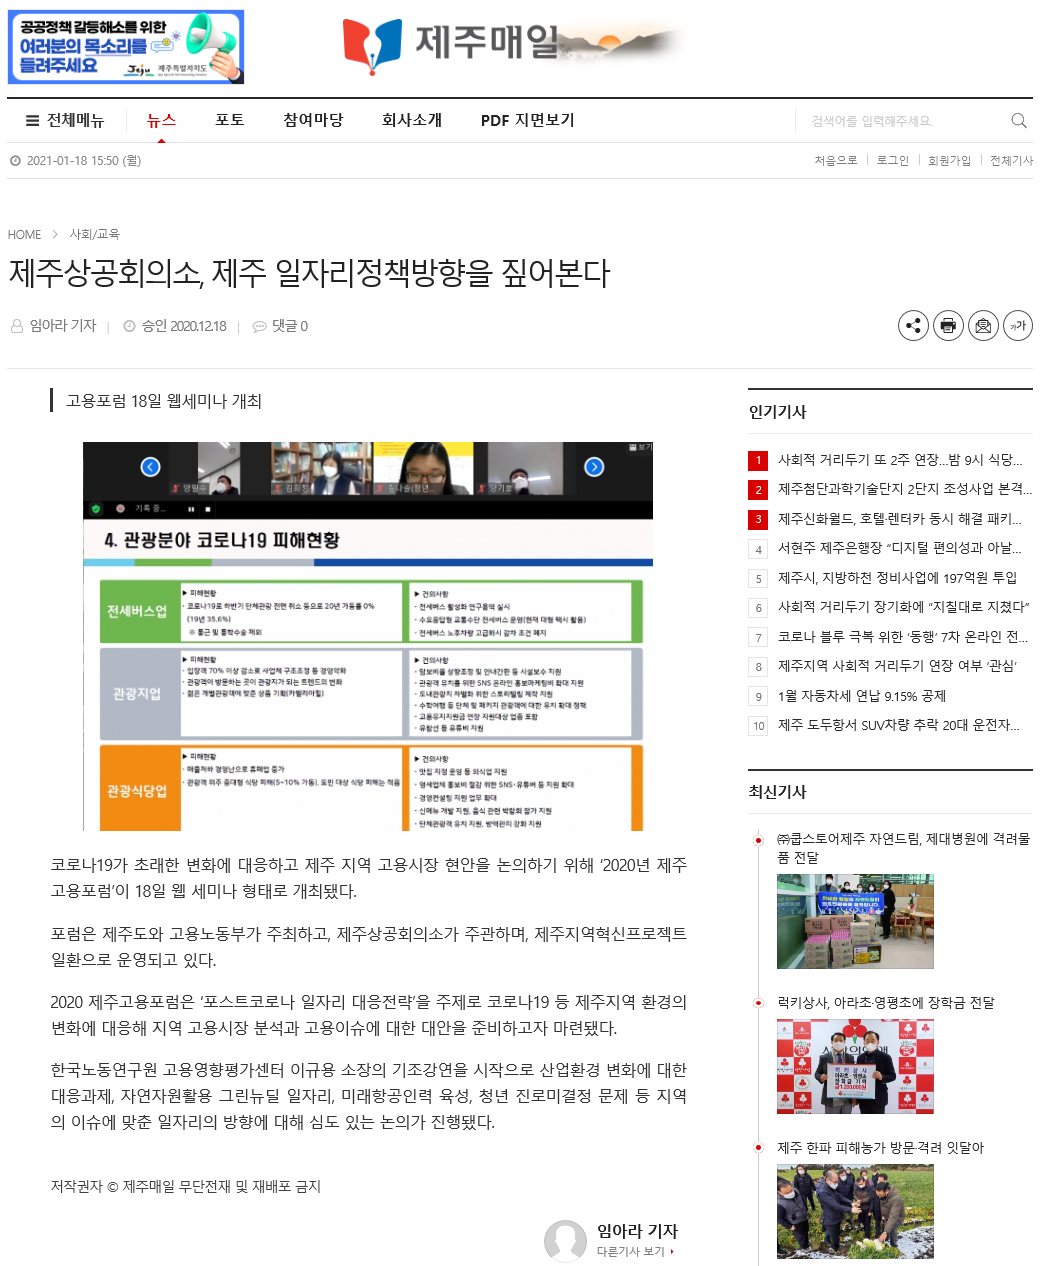The width and height of the screenshot is (1043, 1266).
Task: Open 서현주 제주은행장 article
Action: tap(900, 548)
